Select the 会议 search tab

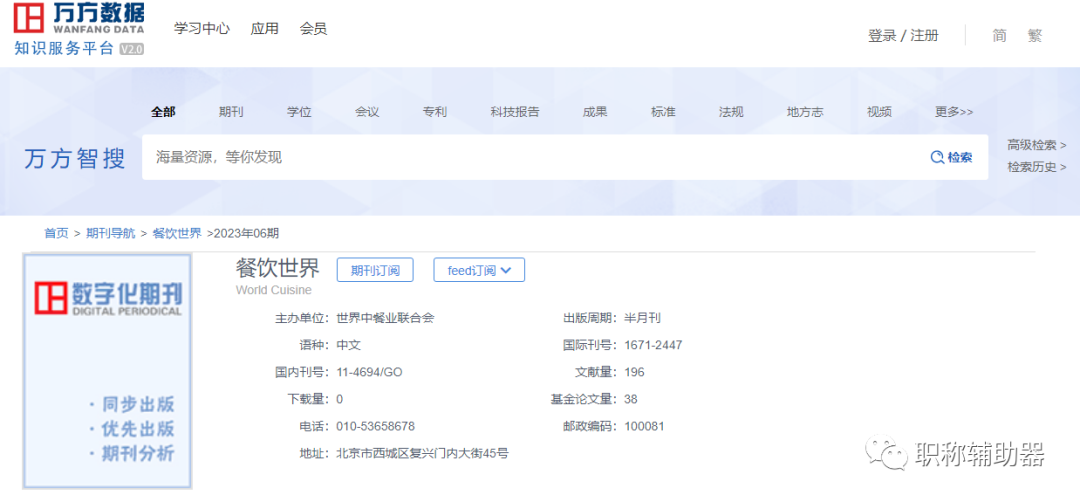[367, 112]
